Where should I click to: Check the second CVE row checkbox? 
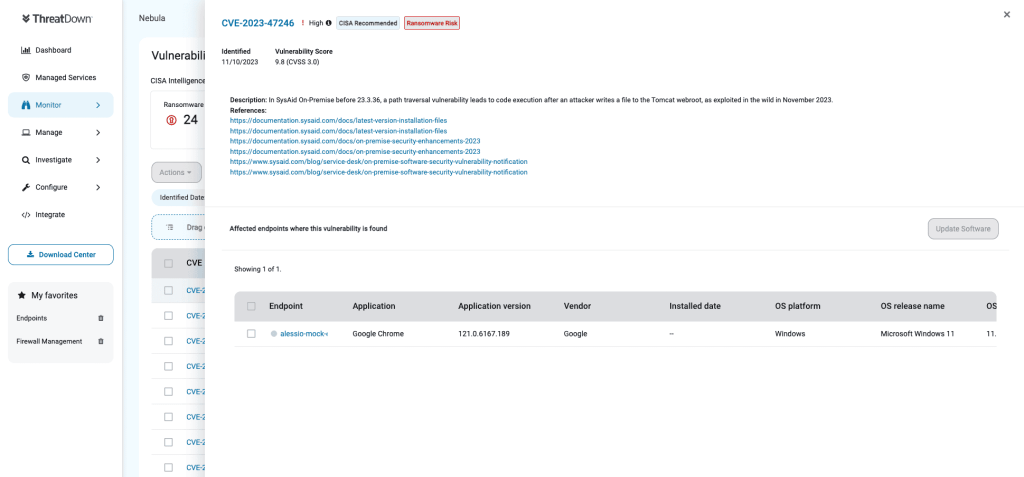(168, 316)
